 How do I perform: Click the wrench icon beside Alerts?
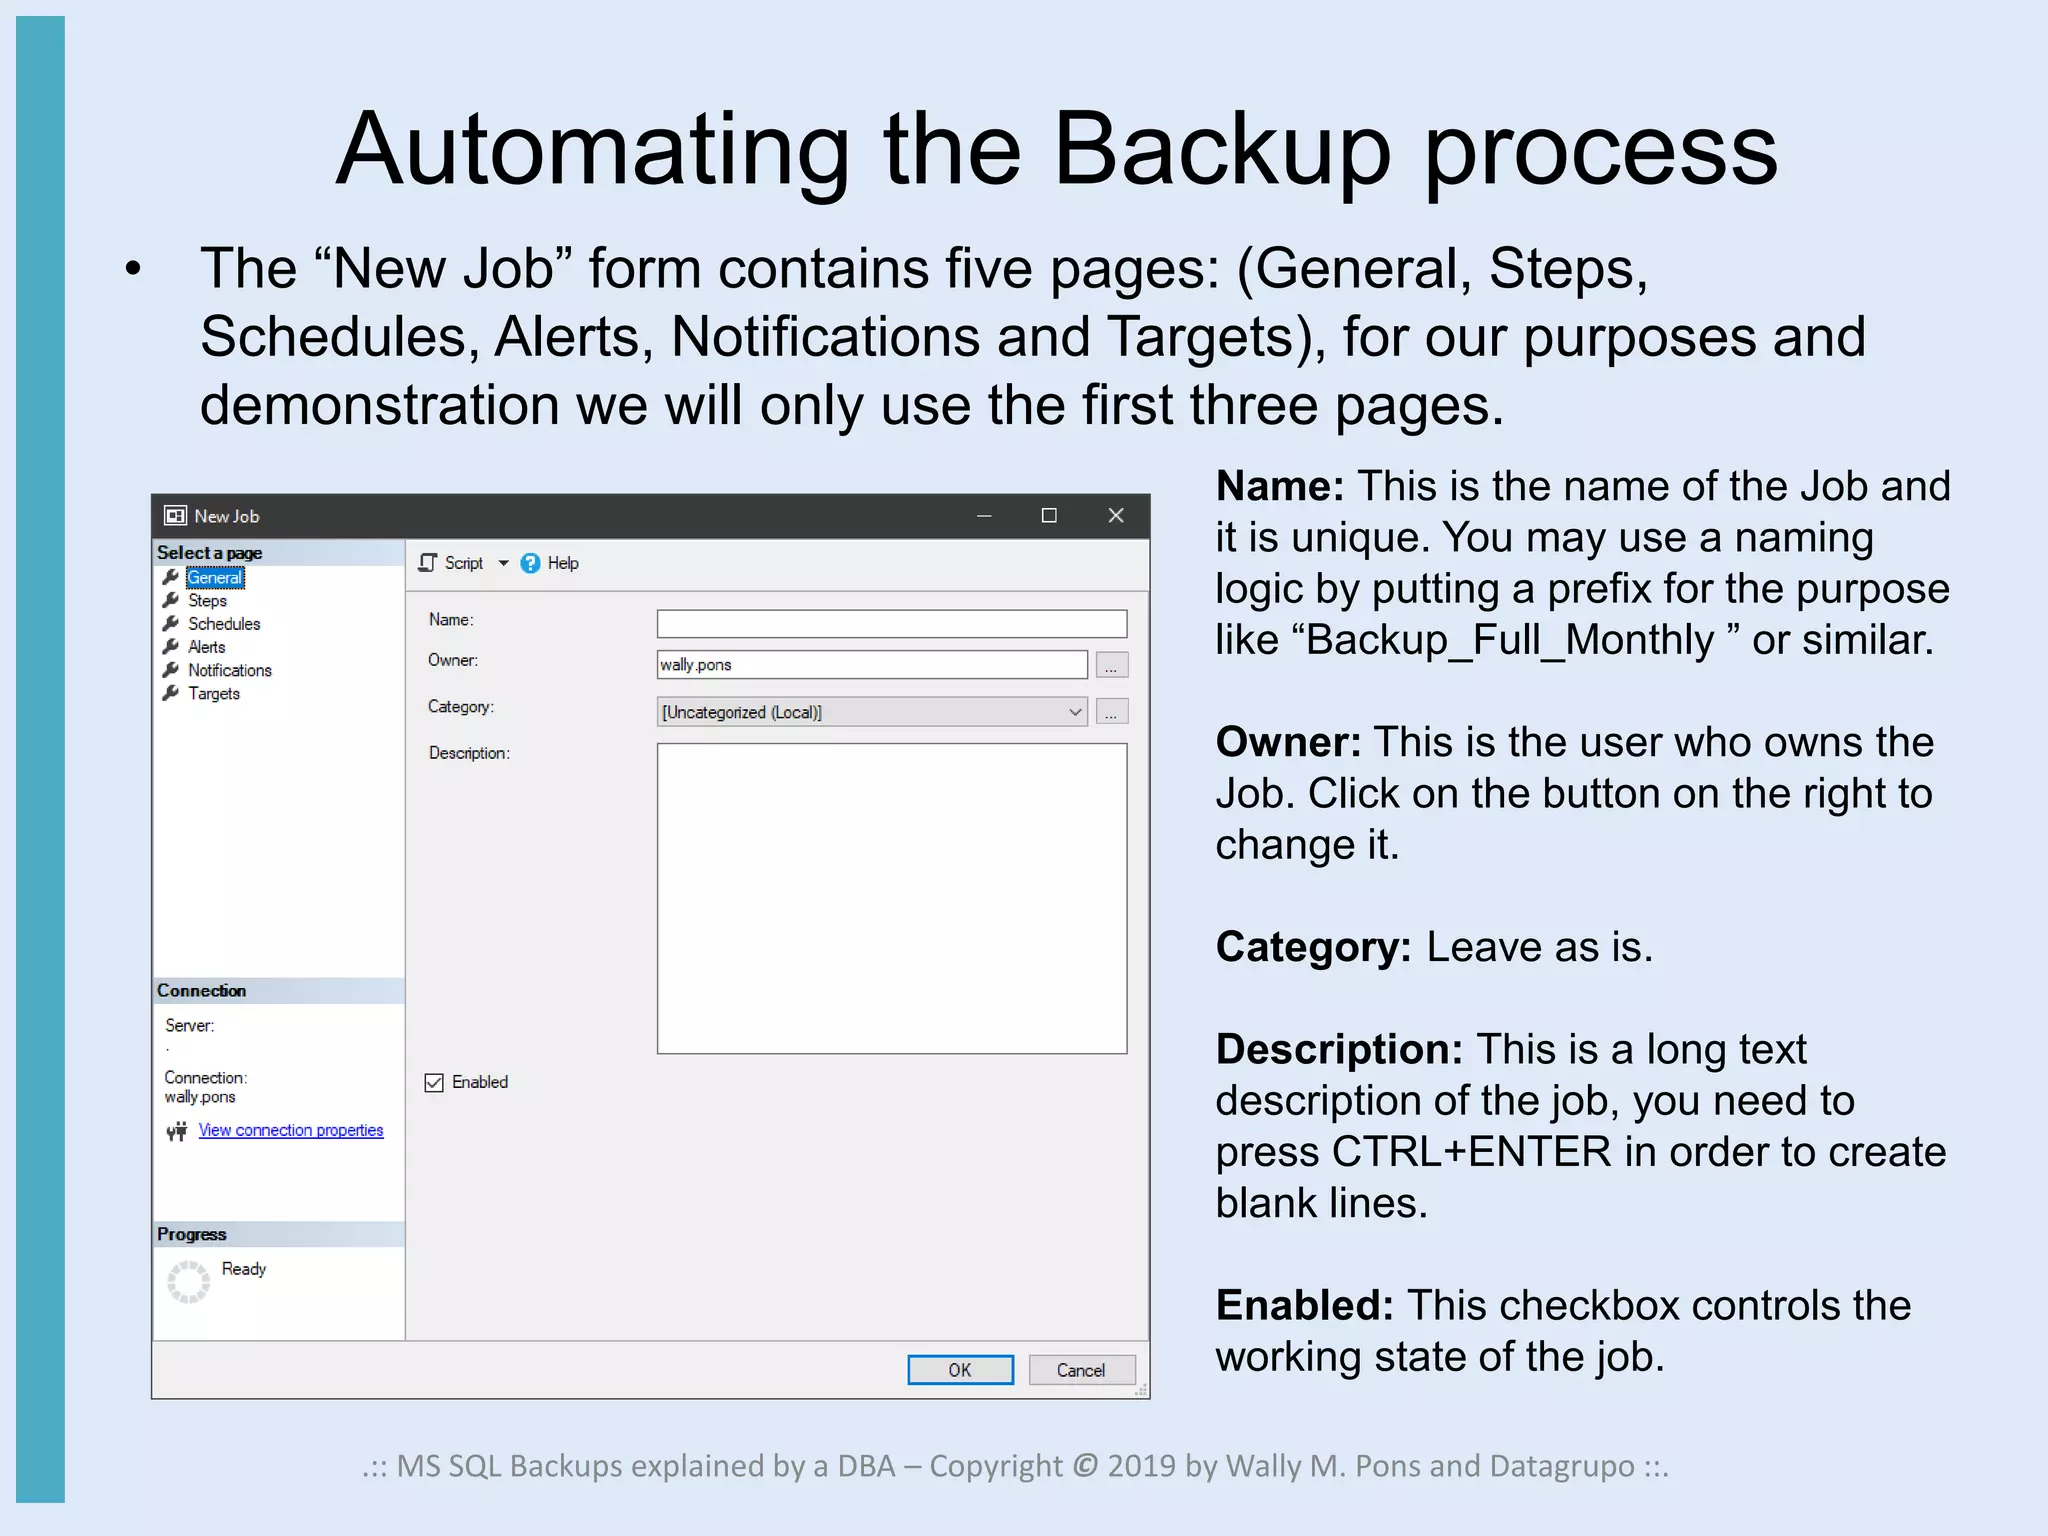171,646
